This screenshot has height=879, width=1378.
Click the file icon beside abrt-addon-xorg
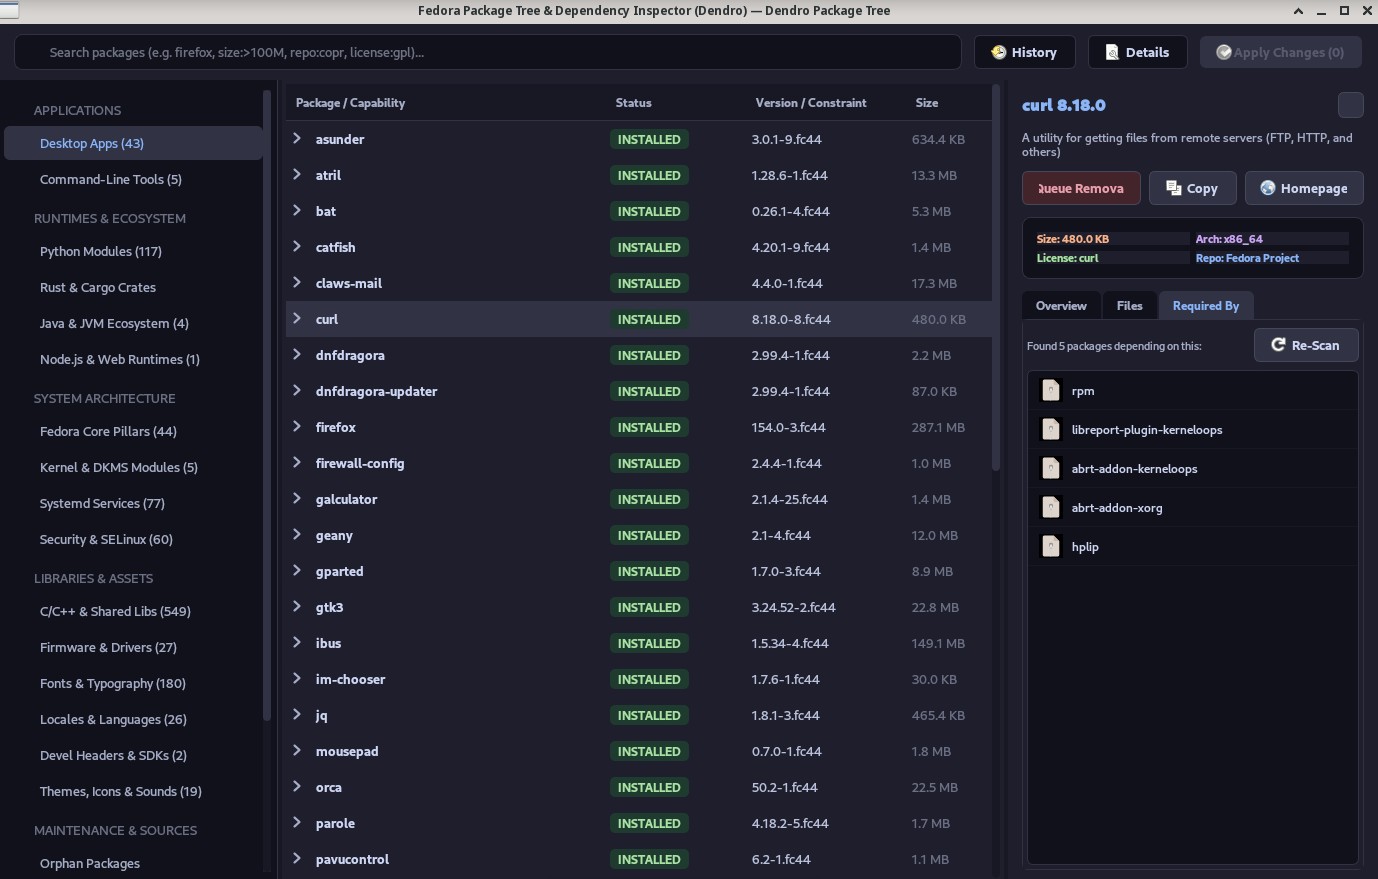(1050, 508)
